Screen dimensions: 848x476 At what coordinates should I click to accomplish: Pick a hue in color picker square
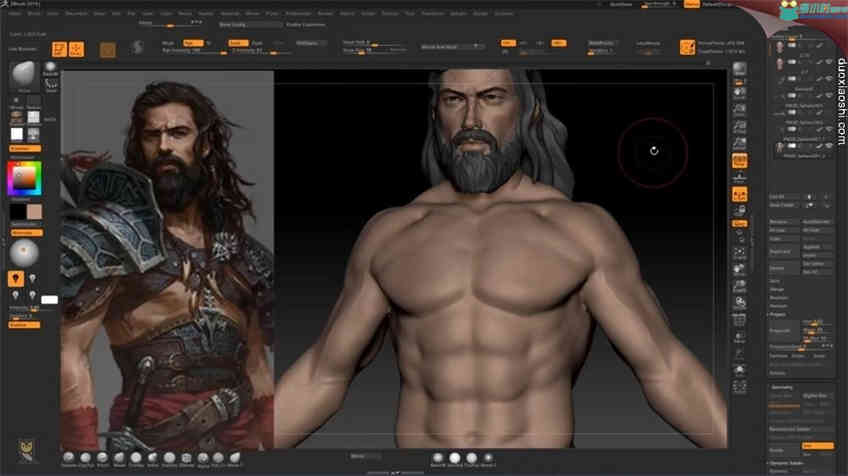[24, 178]
